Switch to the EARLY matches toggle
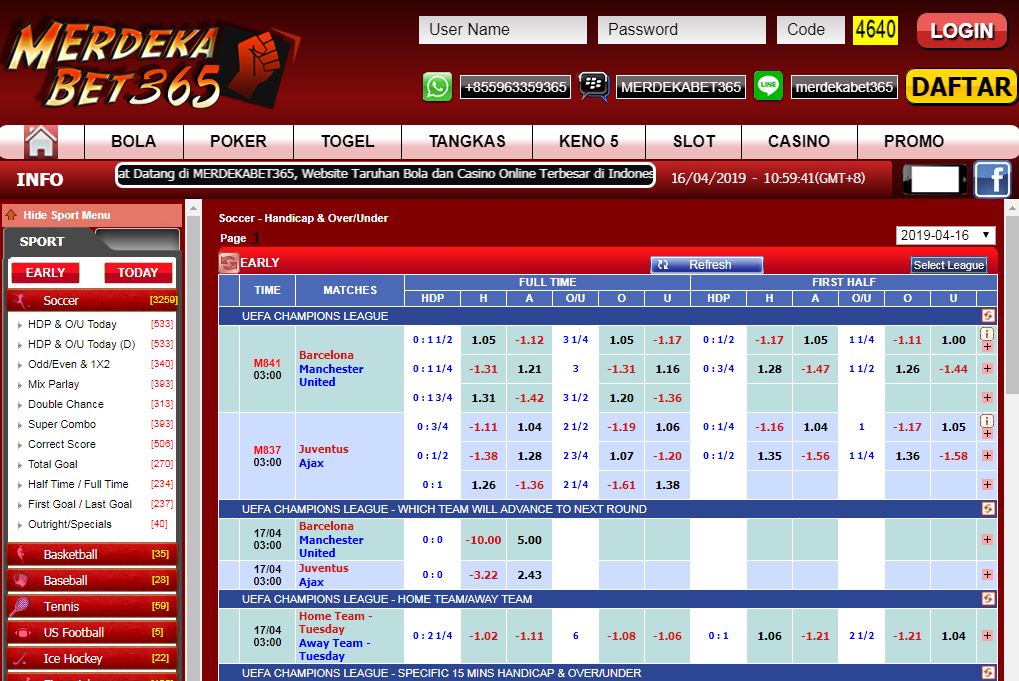 pyautogui.click(x=46, y=272)
